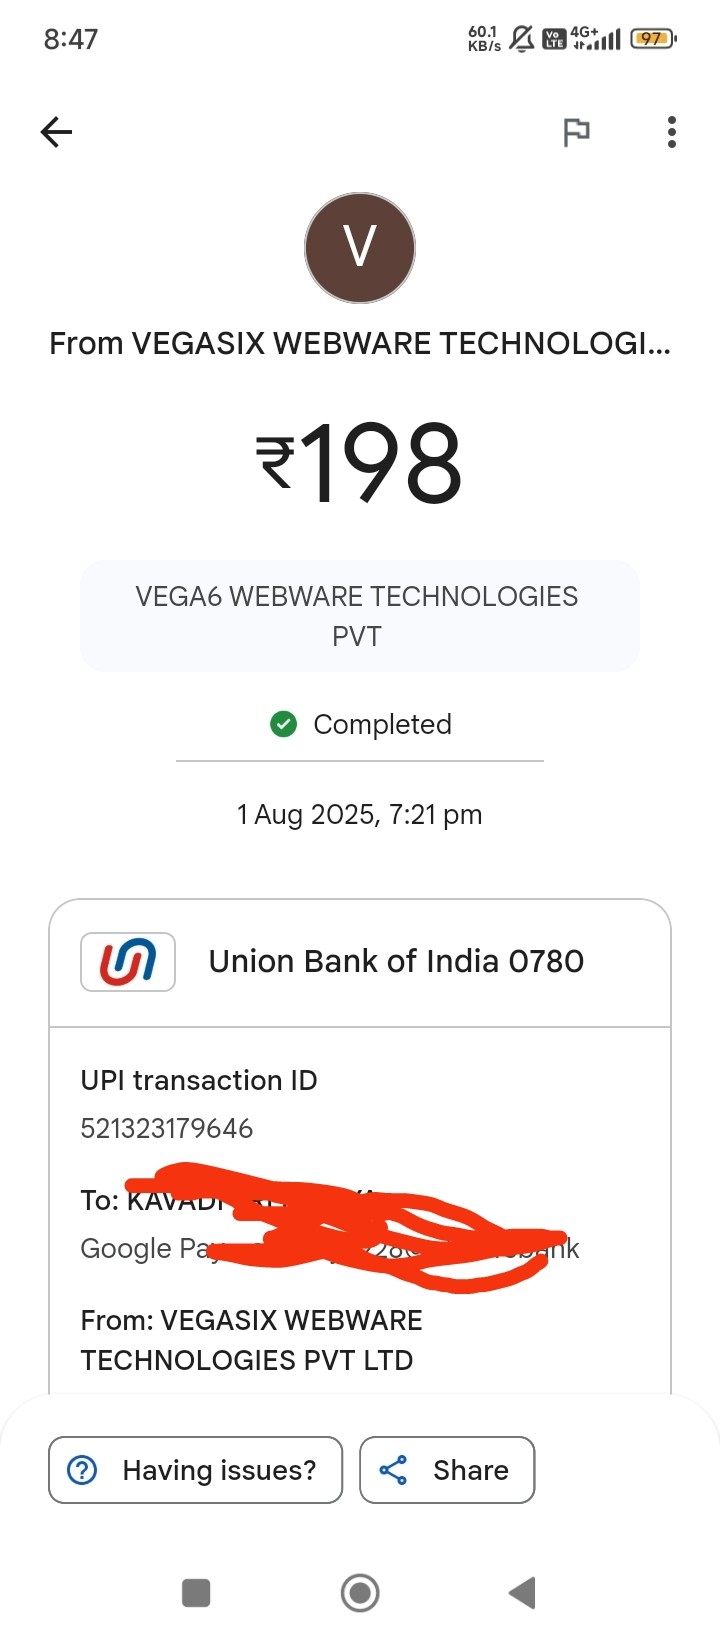Tap the report flag icon

coord(576,132)
